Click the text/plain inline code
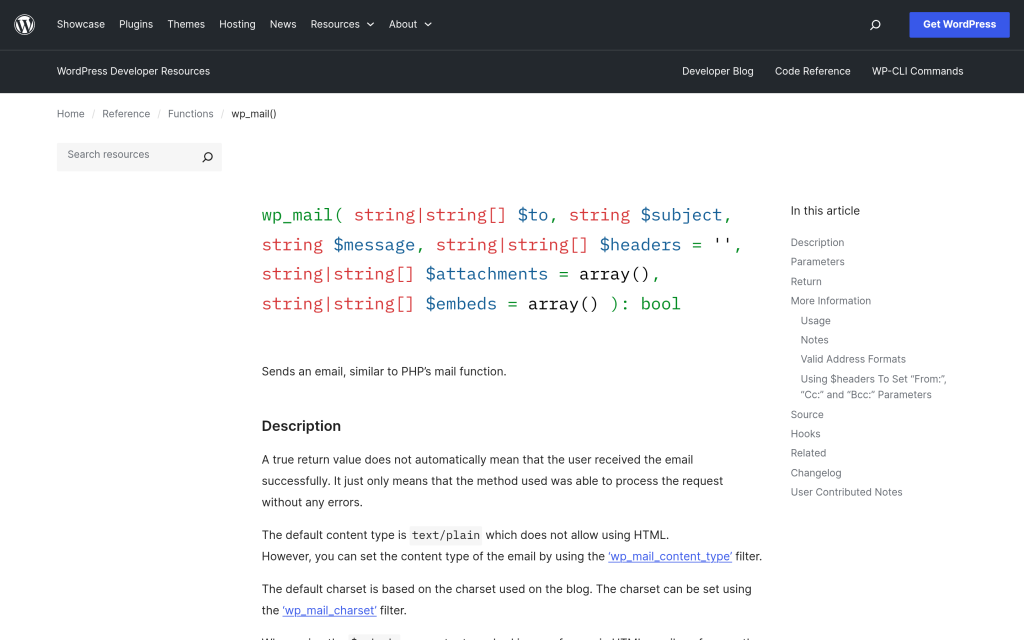Screen dimensions: 1024x640 point(446,536)
